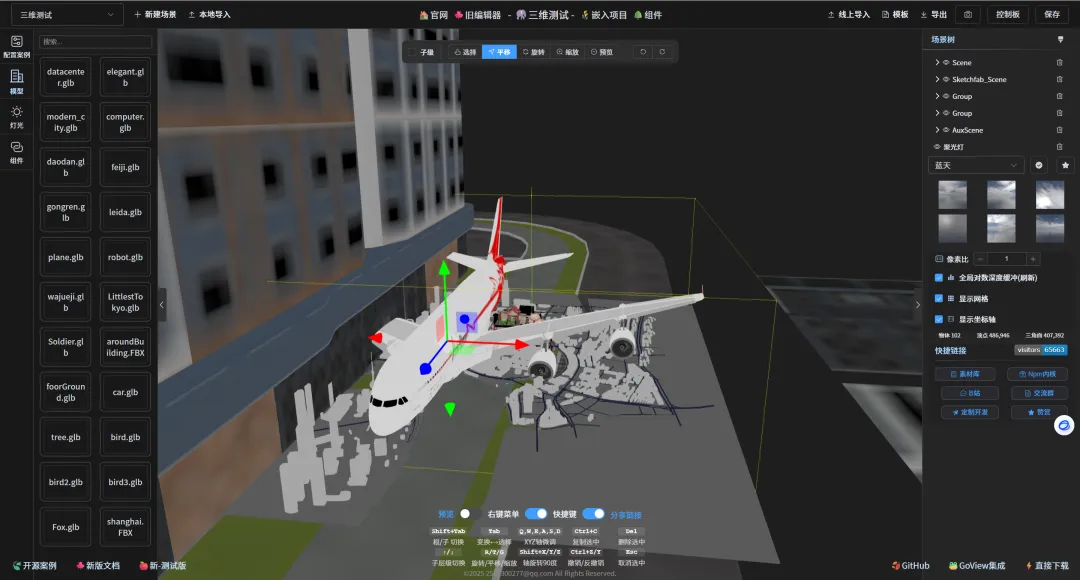Expand the Scene tree node
This screenshot has width=1080, height=580.
(x=937, y=63)
